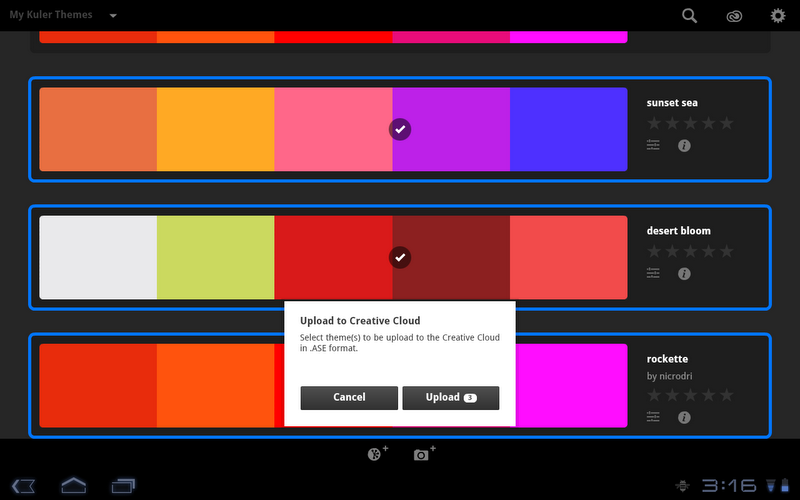Open info icon for sunset sea

tap(684, 146)
